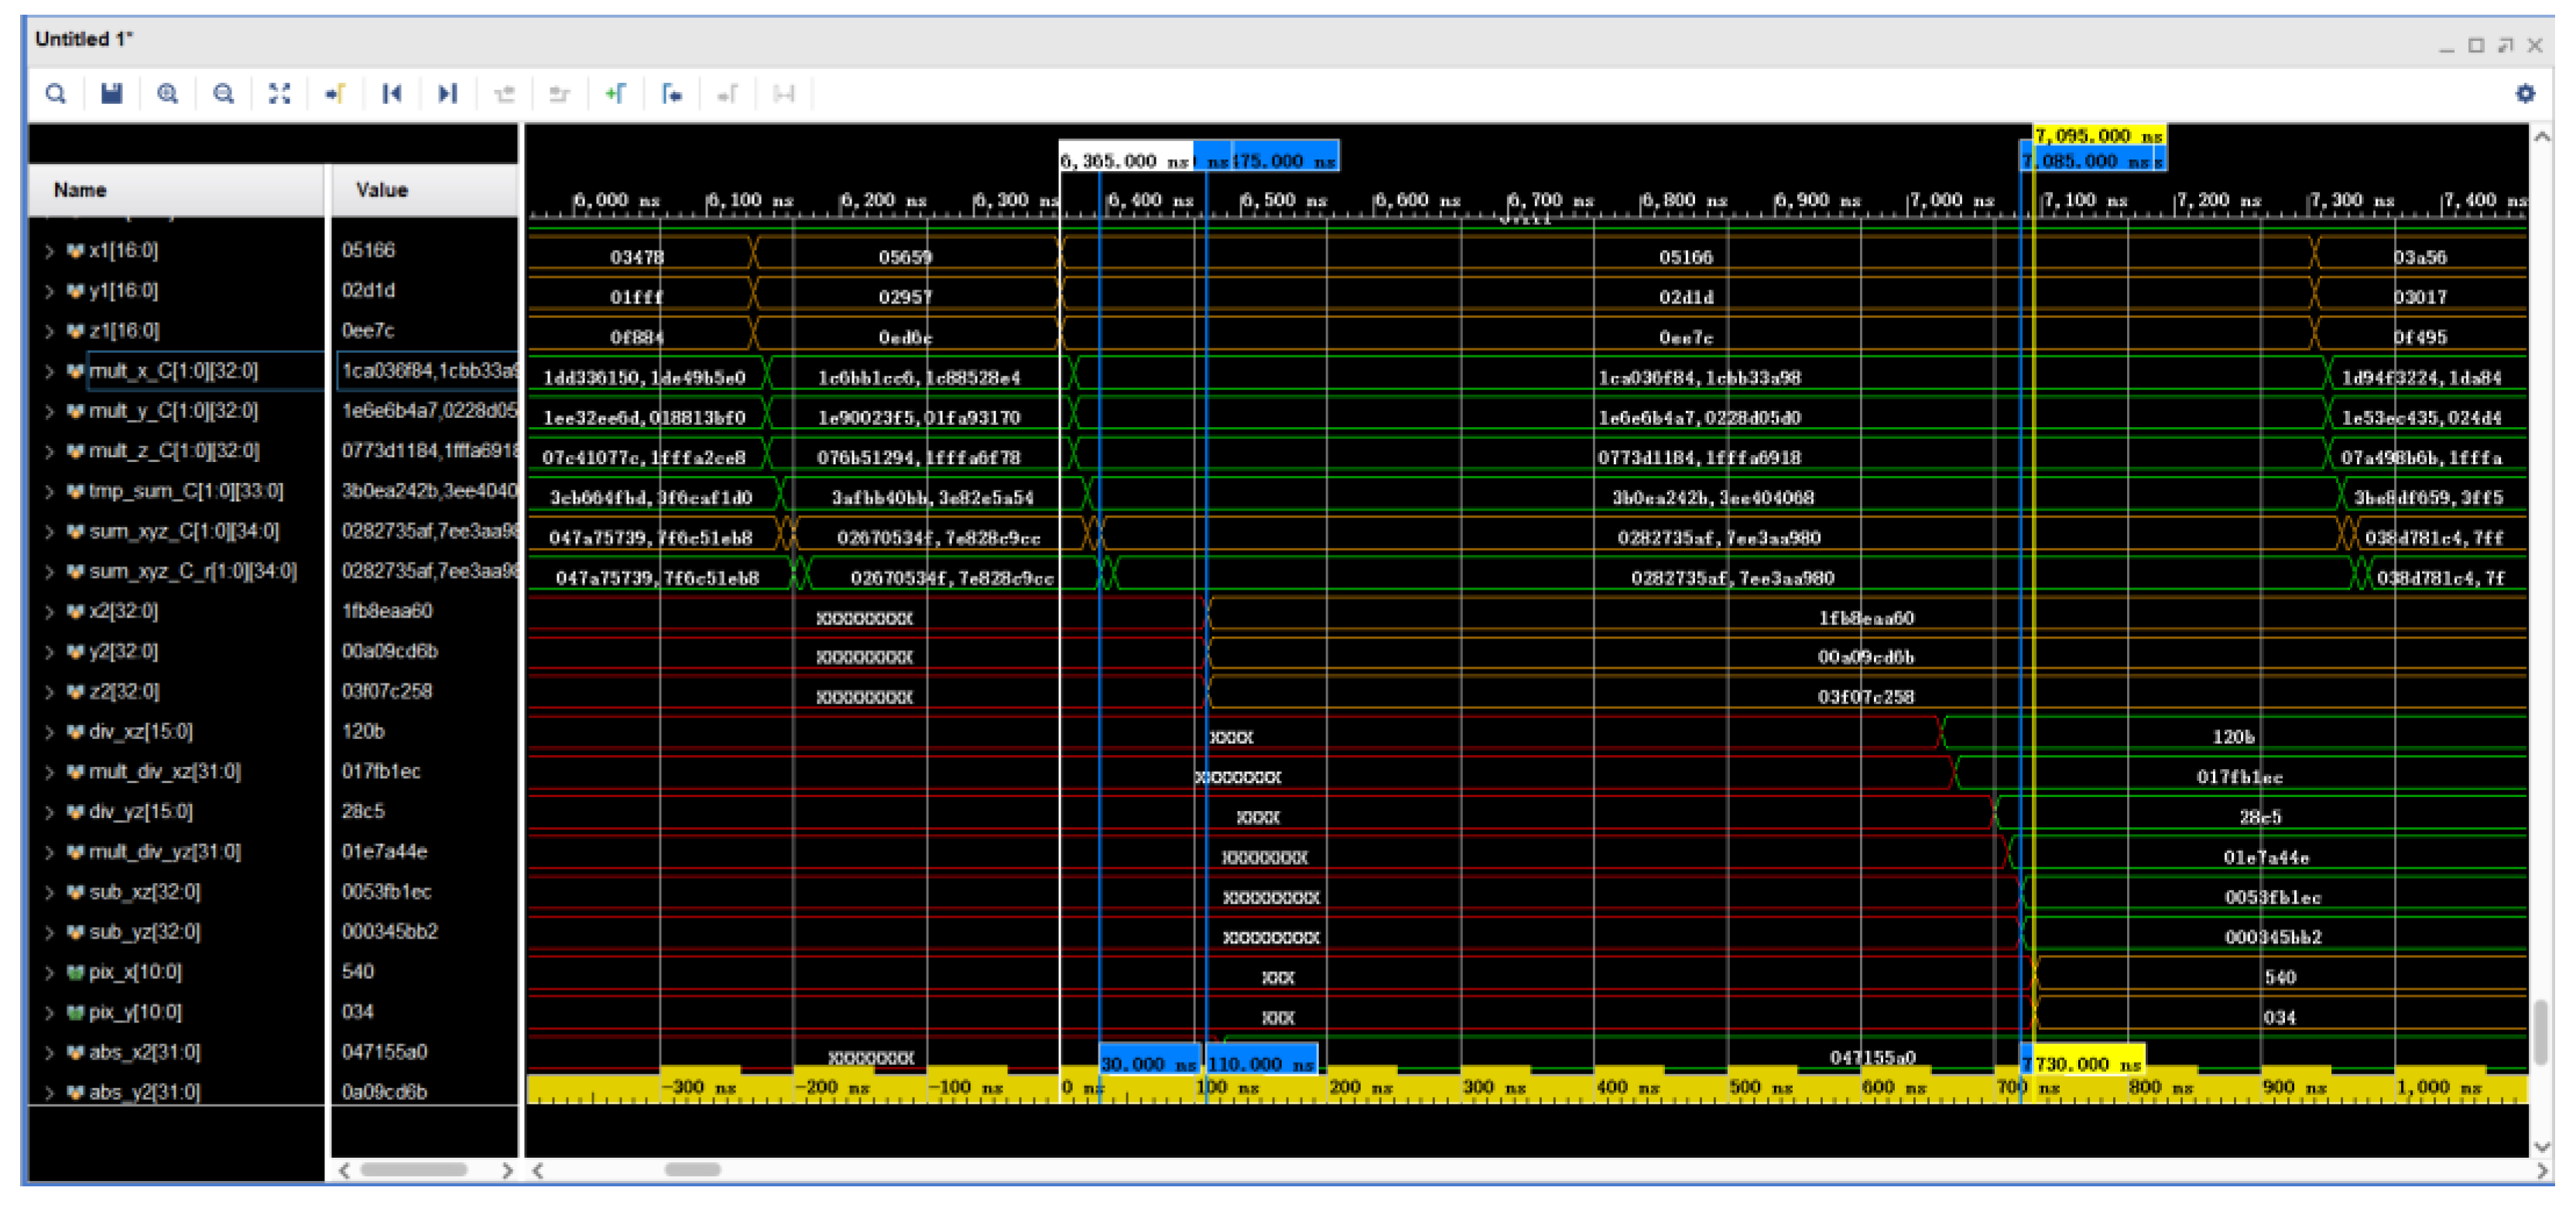Expand the pix_x[10:0] bus
2576x1208 pixels.
click(x=49, y=973)
